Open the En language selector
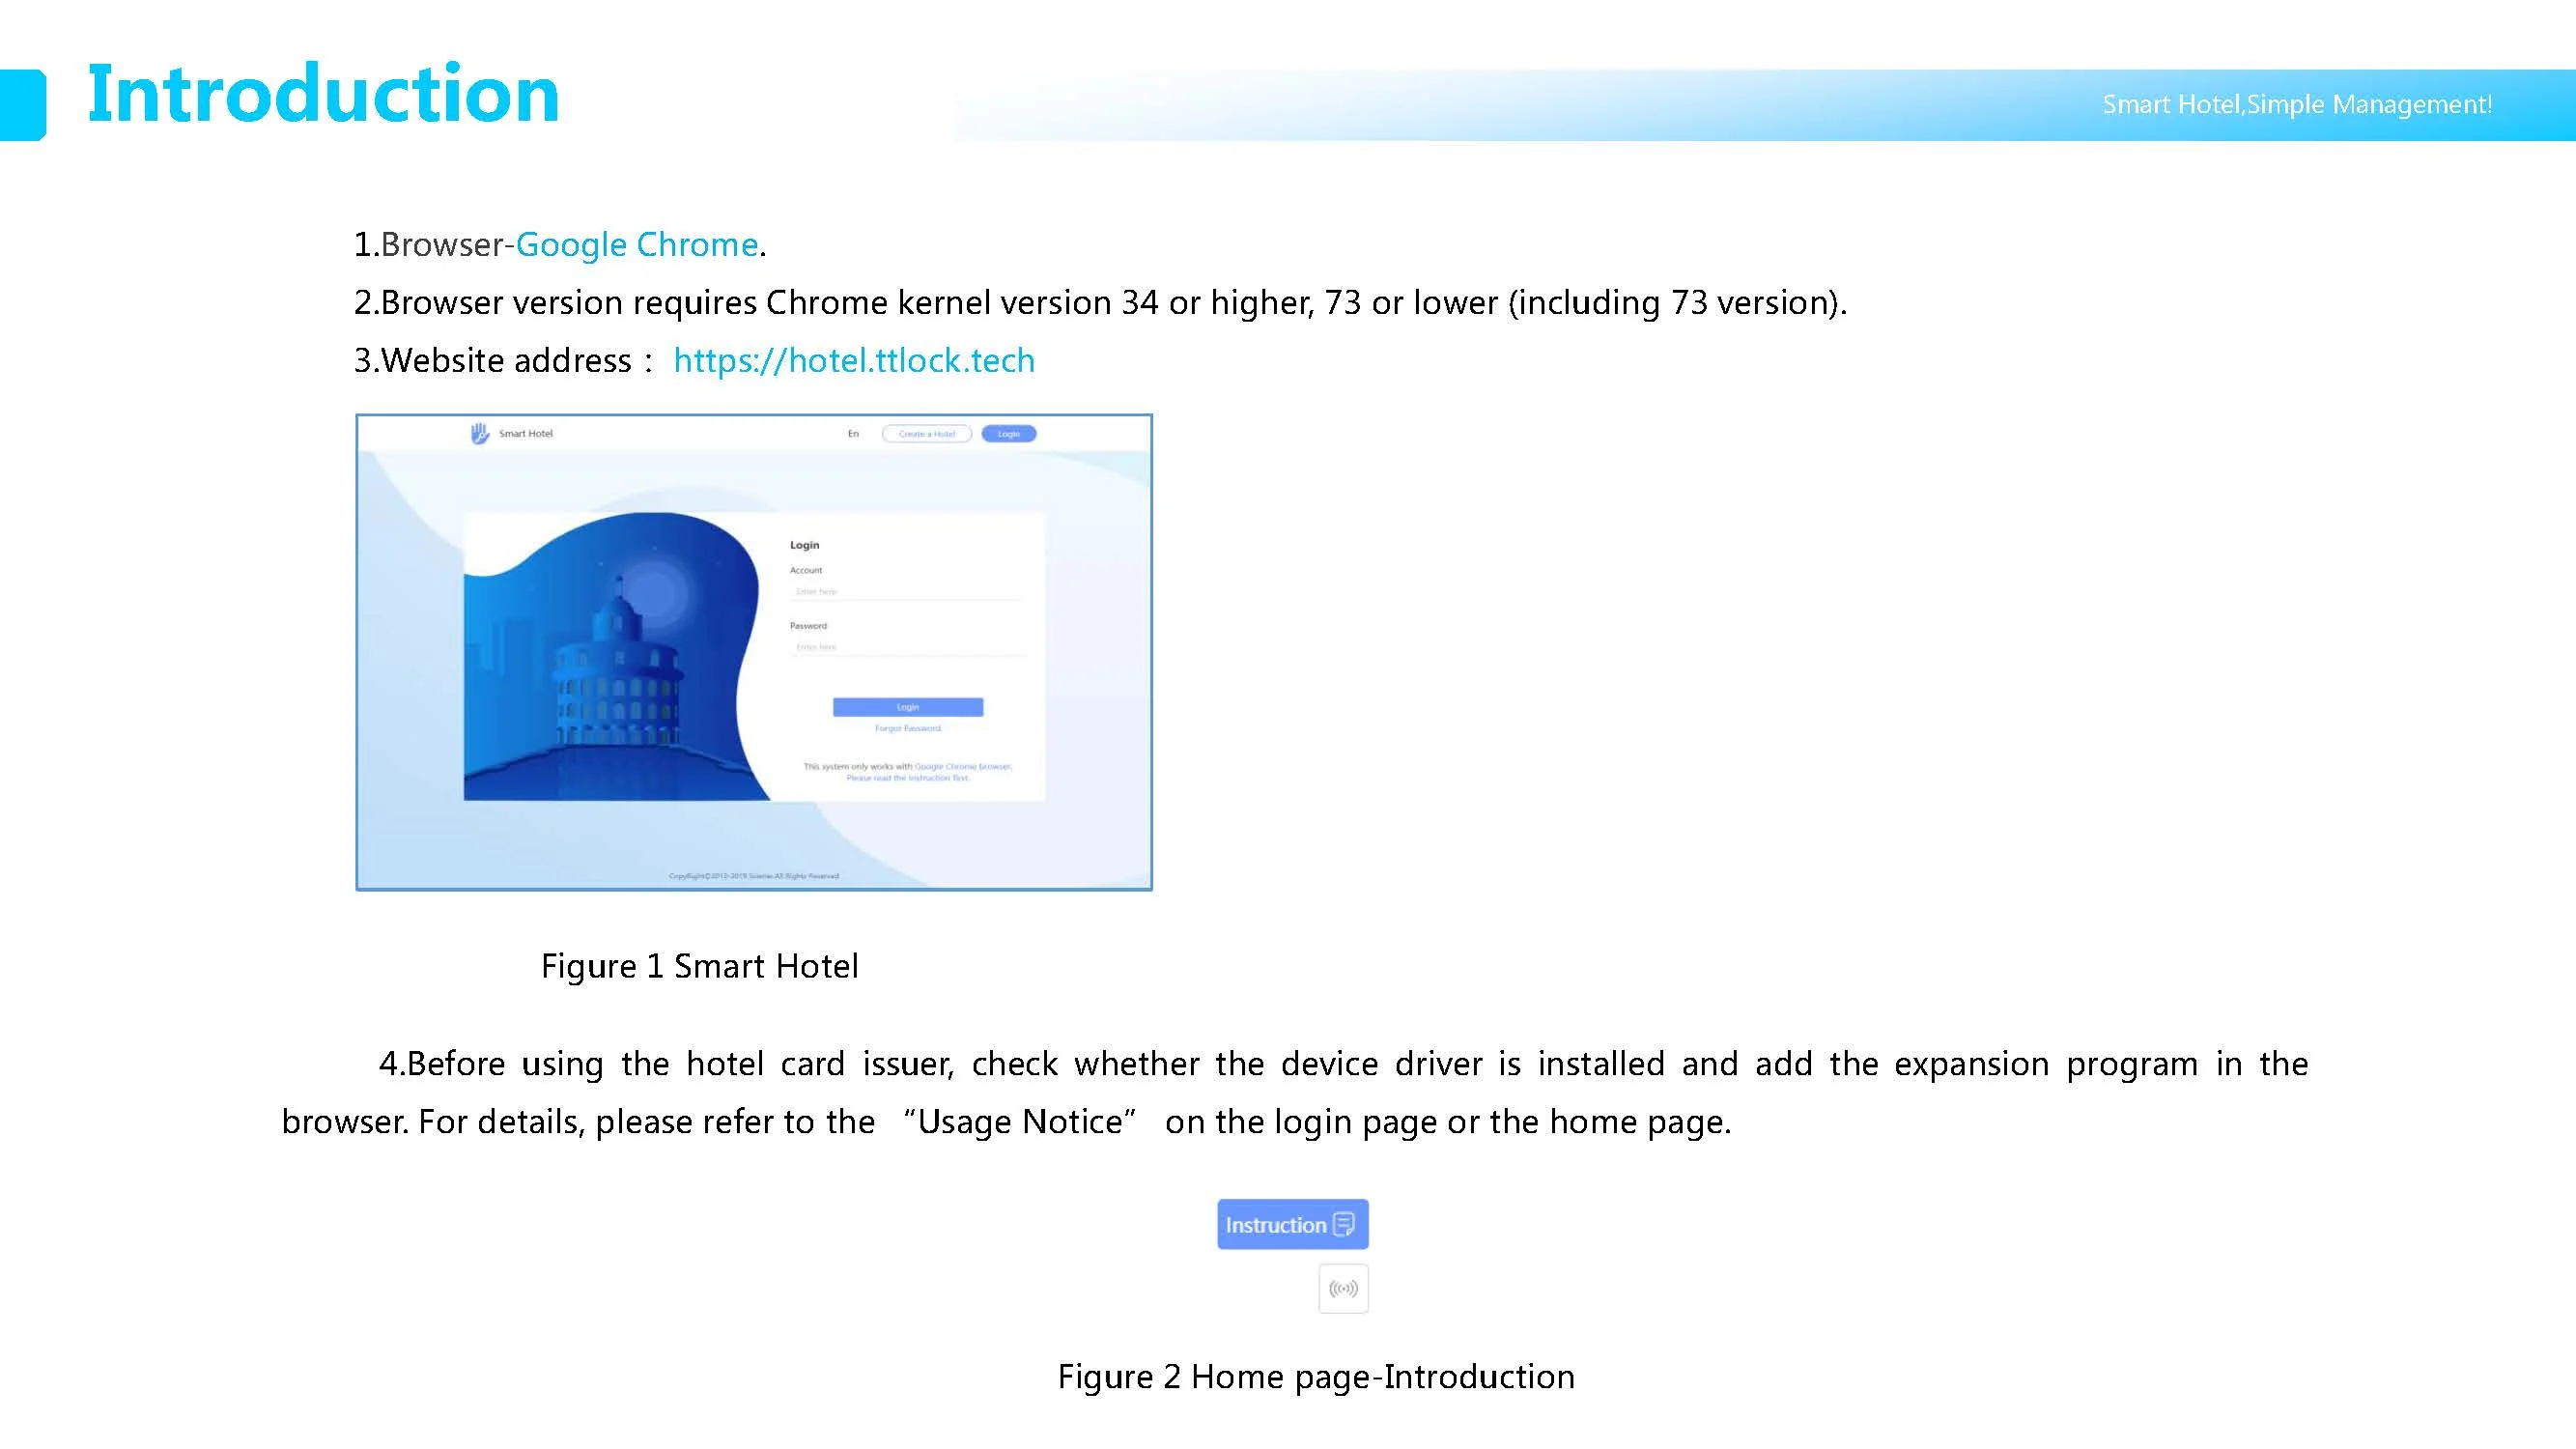This screenshot has width=2576, height=1449. tap(853, 434)
